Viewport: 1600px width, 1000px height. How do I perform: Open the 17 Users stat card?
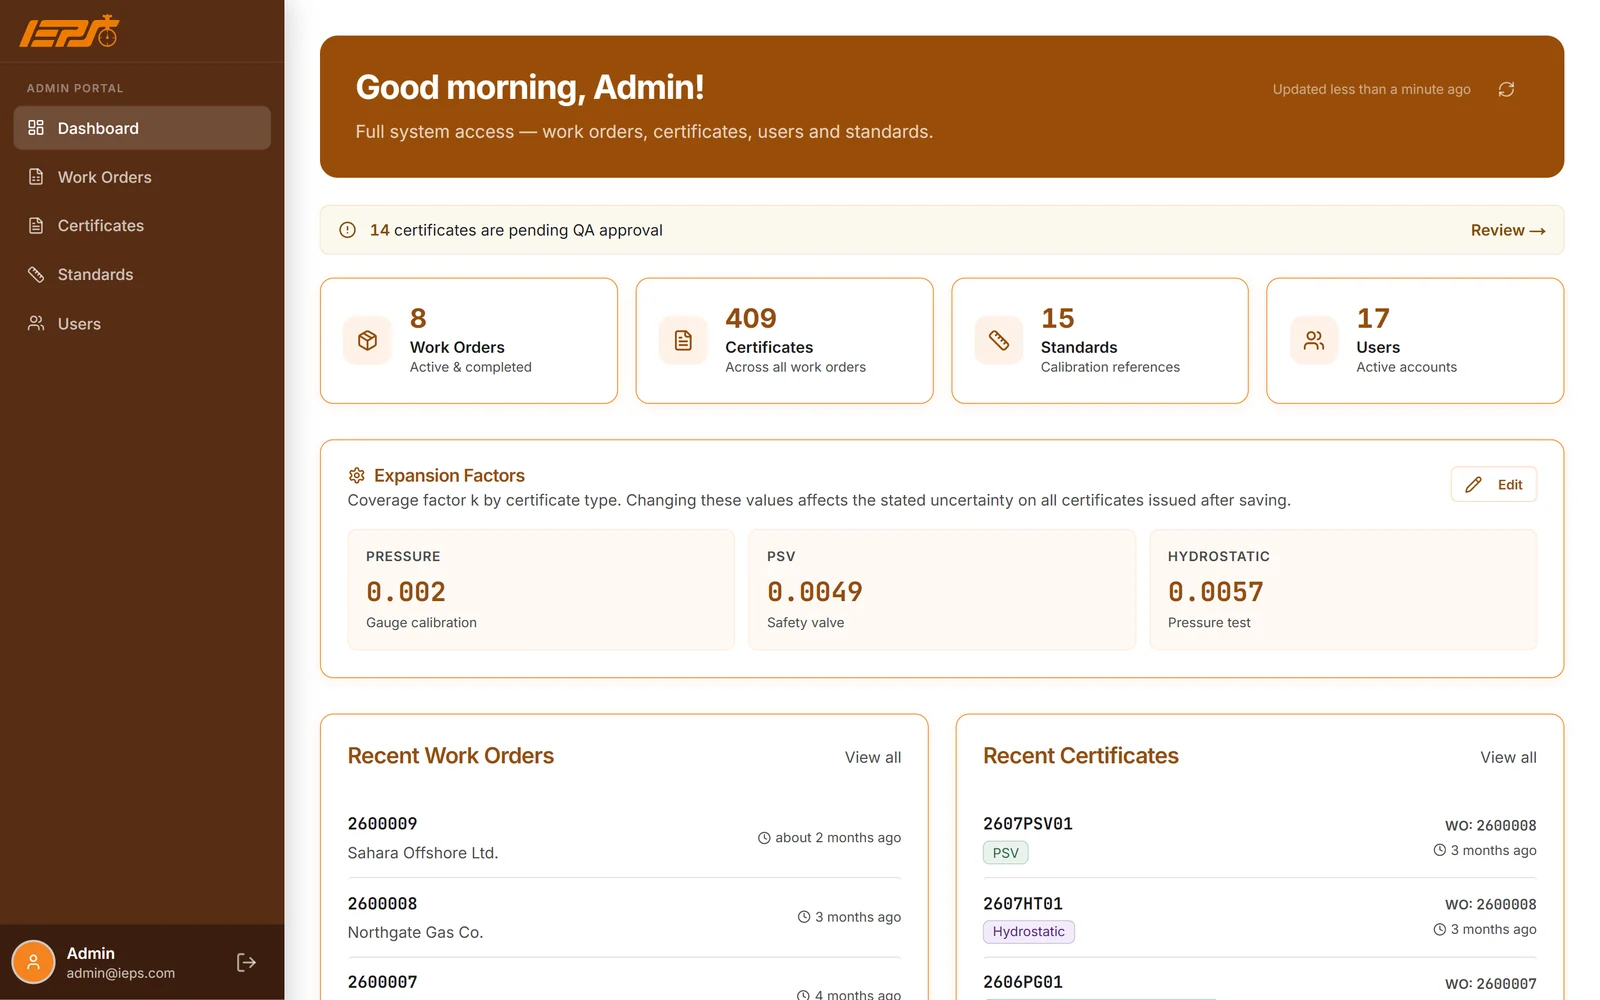point(1415,341)
